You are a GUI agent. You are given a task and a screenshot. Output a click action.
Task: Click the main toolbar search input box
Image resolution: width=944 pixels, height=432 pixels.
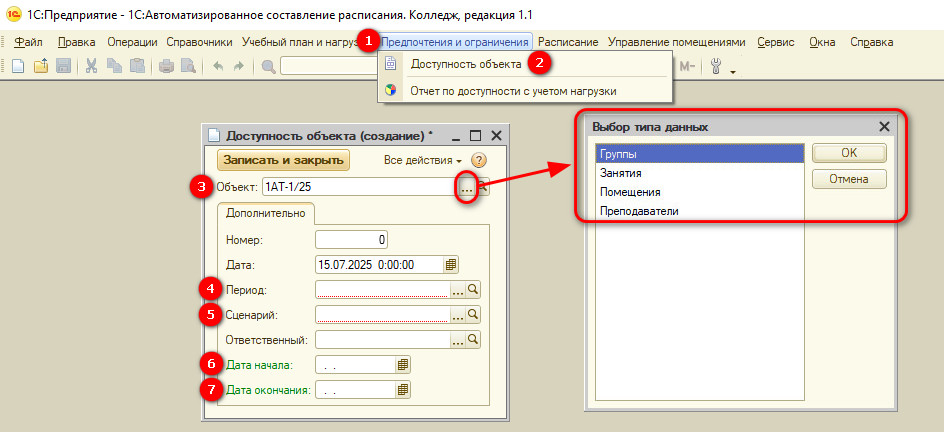point(329,66)
